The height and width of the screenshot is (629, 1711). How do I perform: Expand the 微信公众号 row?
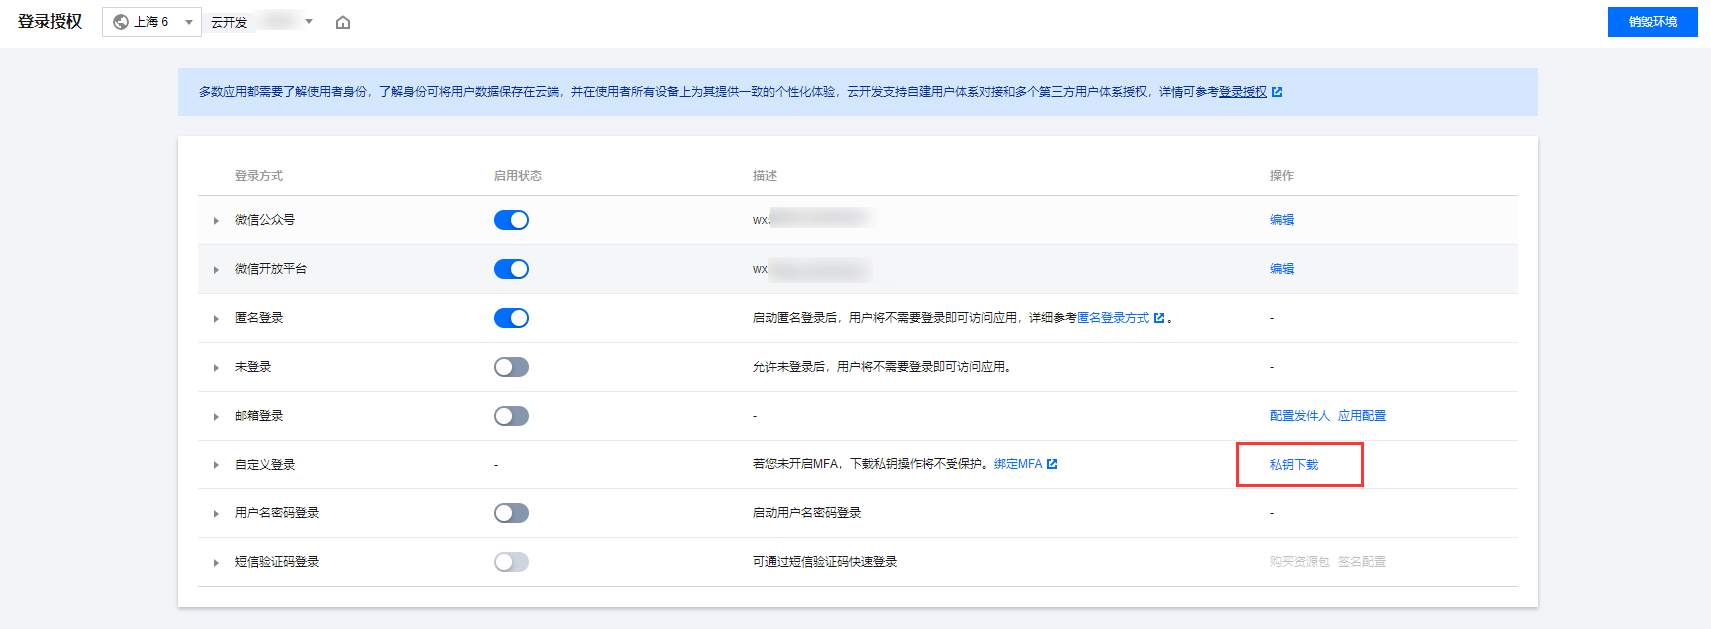pos(216,221)
